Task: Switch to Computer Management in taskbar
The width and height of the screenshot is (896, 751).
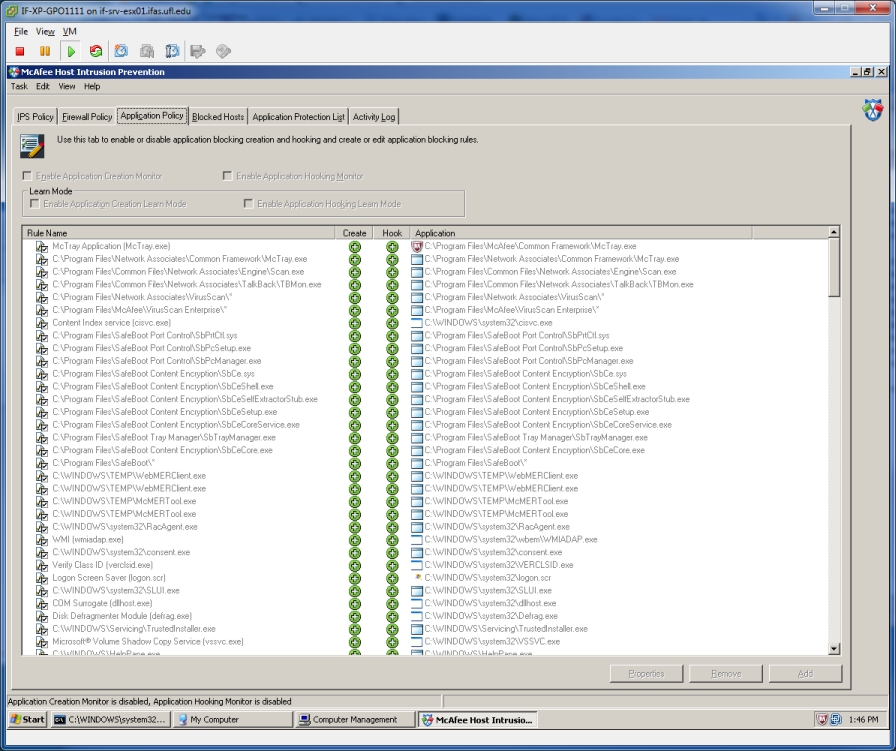Action: (355, 720)
